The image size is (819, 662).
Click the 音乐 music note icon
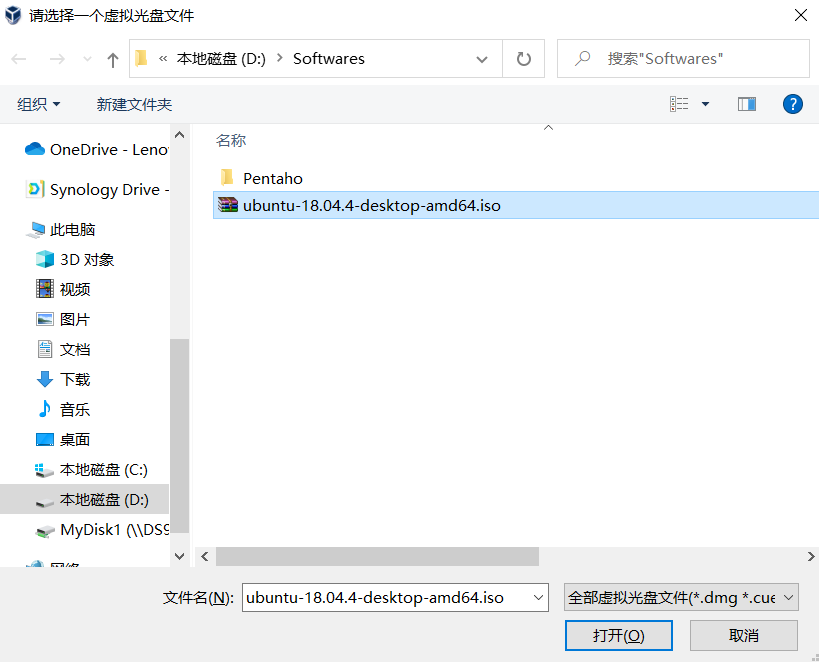coord(45,409)
